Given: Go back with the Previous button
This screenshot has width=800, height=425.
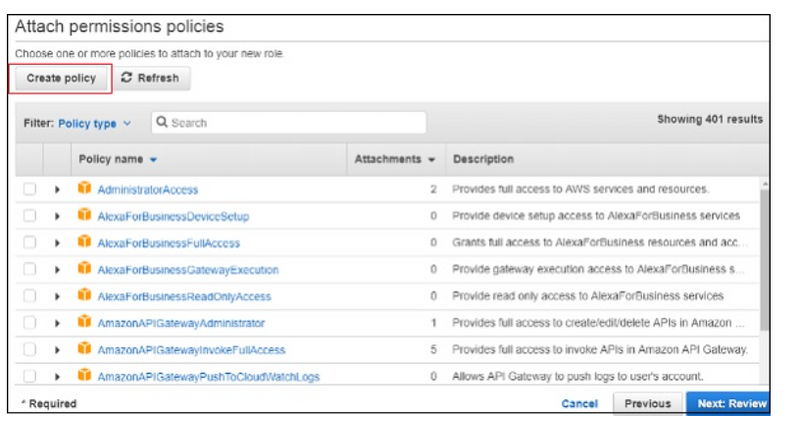Looking at the screenshot, I should pos(648,404).
